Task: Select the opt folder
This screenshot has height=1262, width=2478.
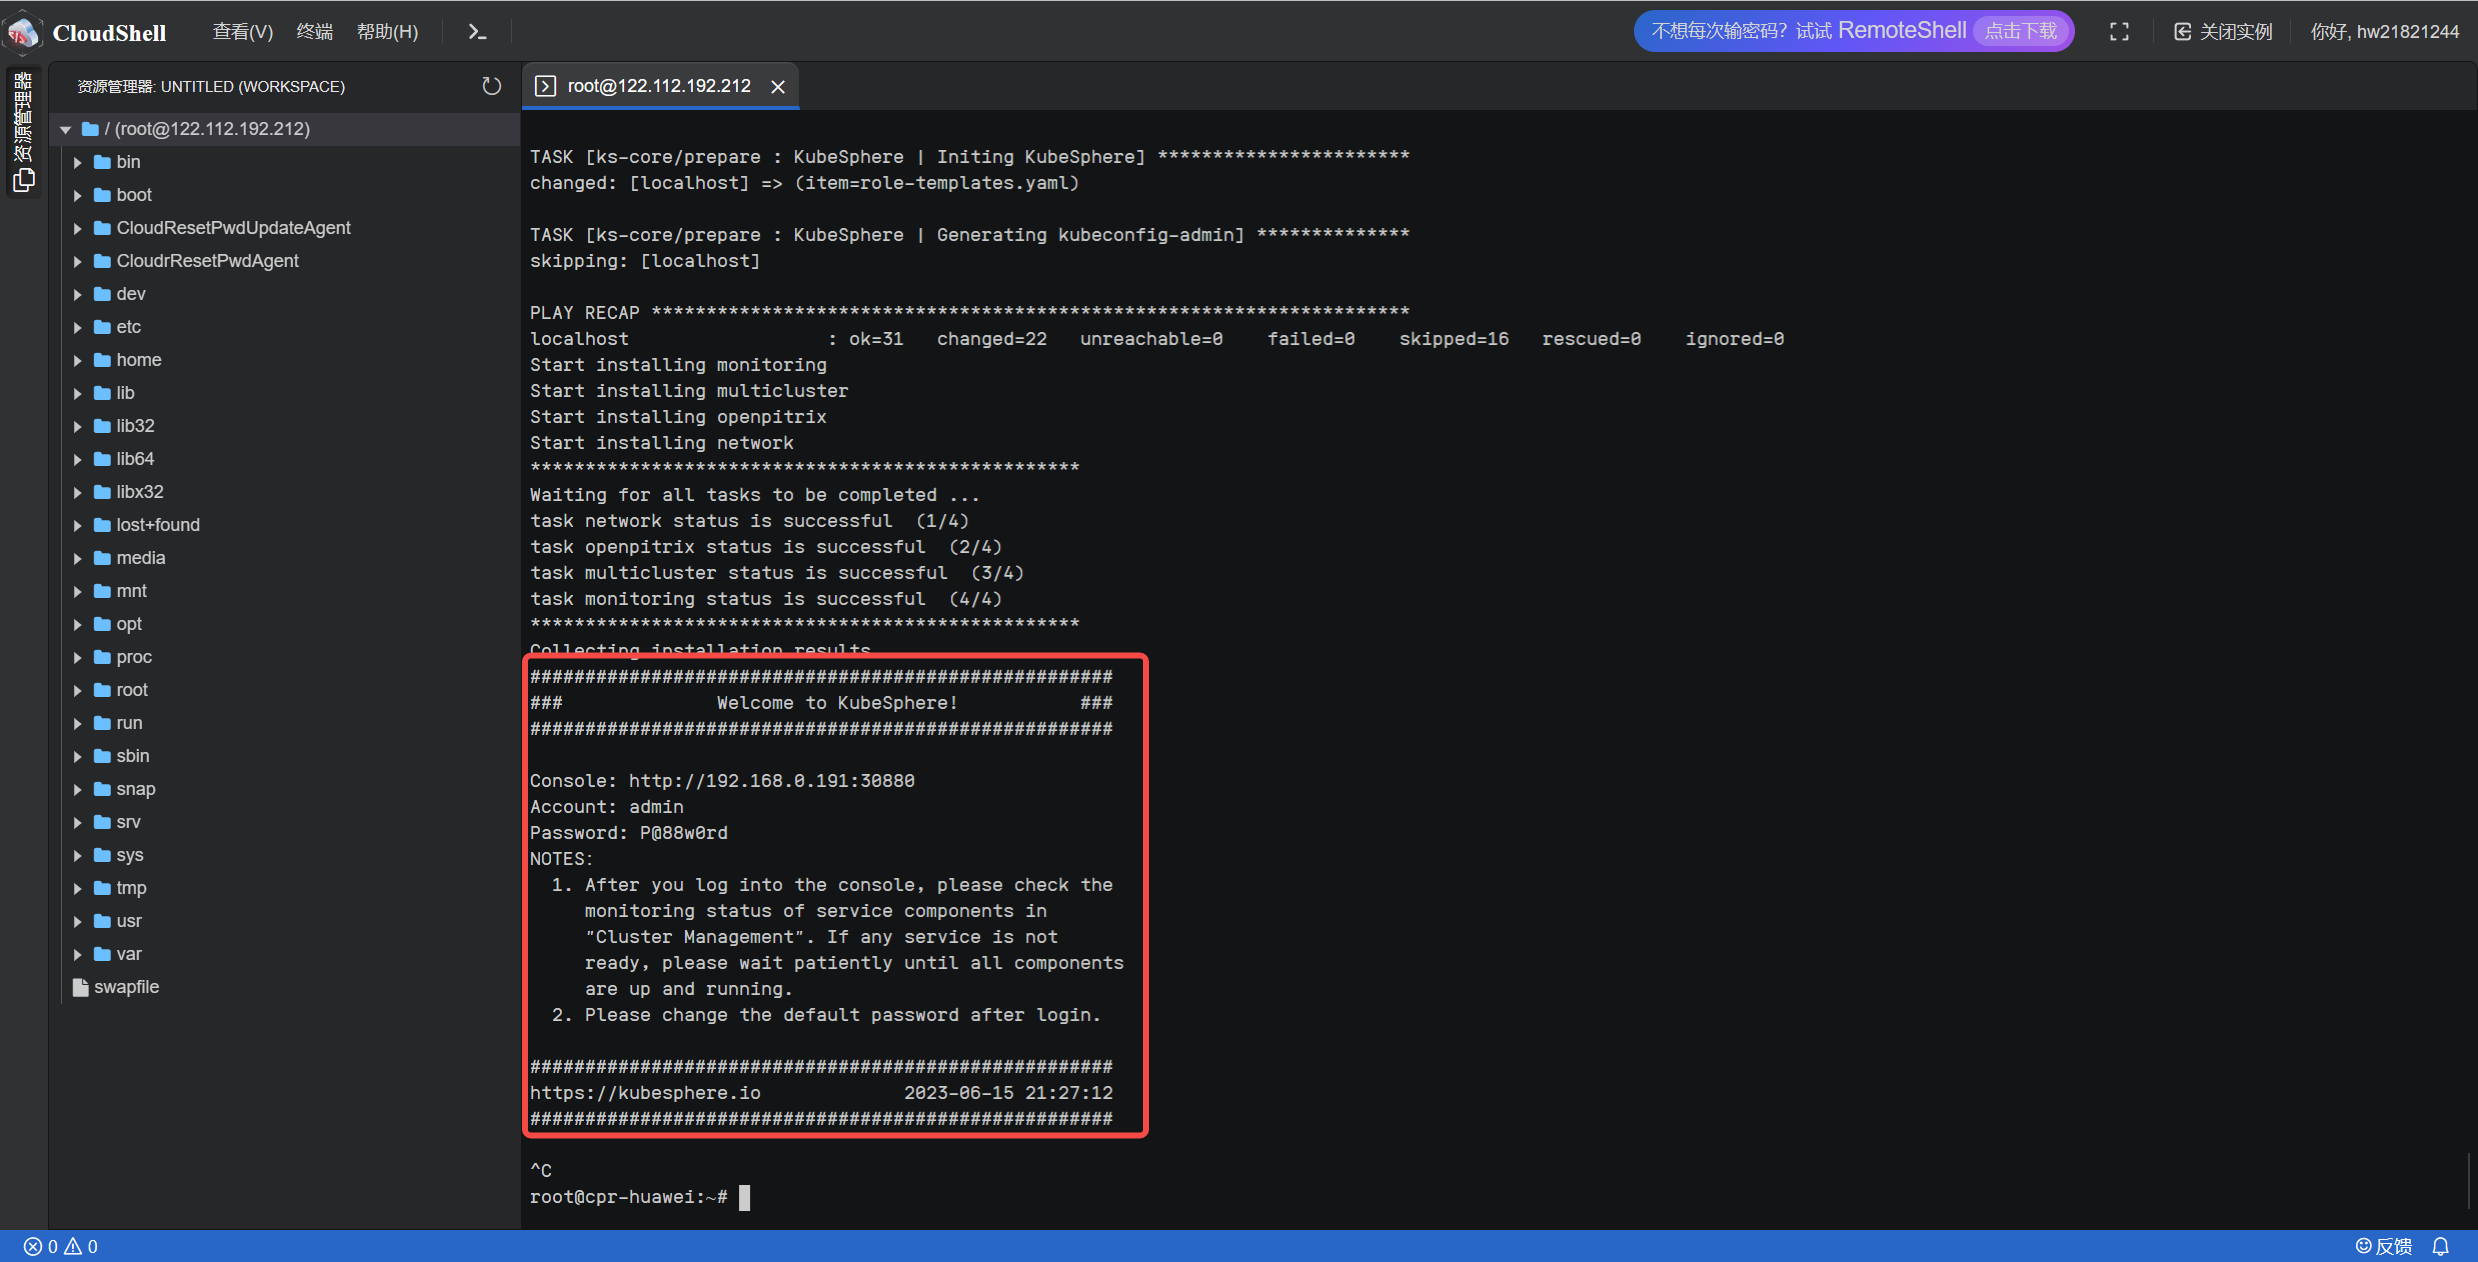Action: pyautogui.click(x=285, y=624)
